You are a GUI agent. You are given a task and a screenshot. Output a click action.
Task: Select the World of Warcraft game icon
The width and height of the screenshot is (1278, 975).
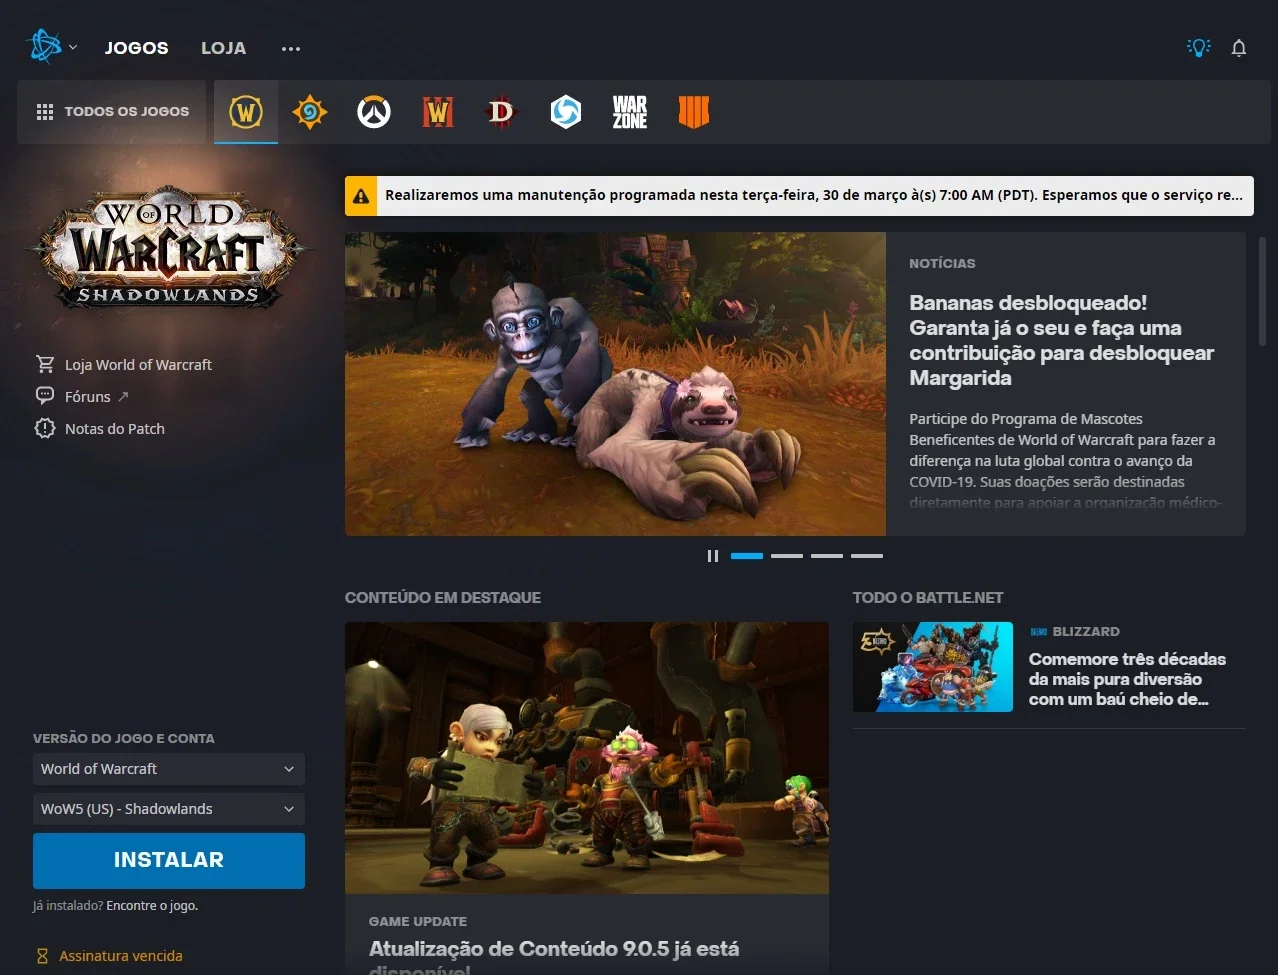pyautogui.click(x=246, y=112)
